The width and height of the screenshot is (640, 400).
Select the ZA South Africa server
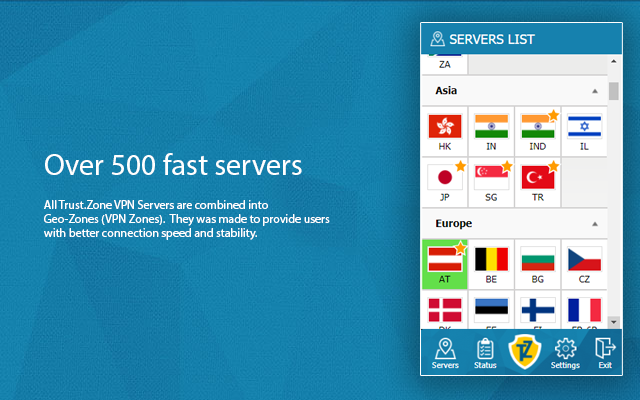point(444,64)
